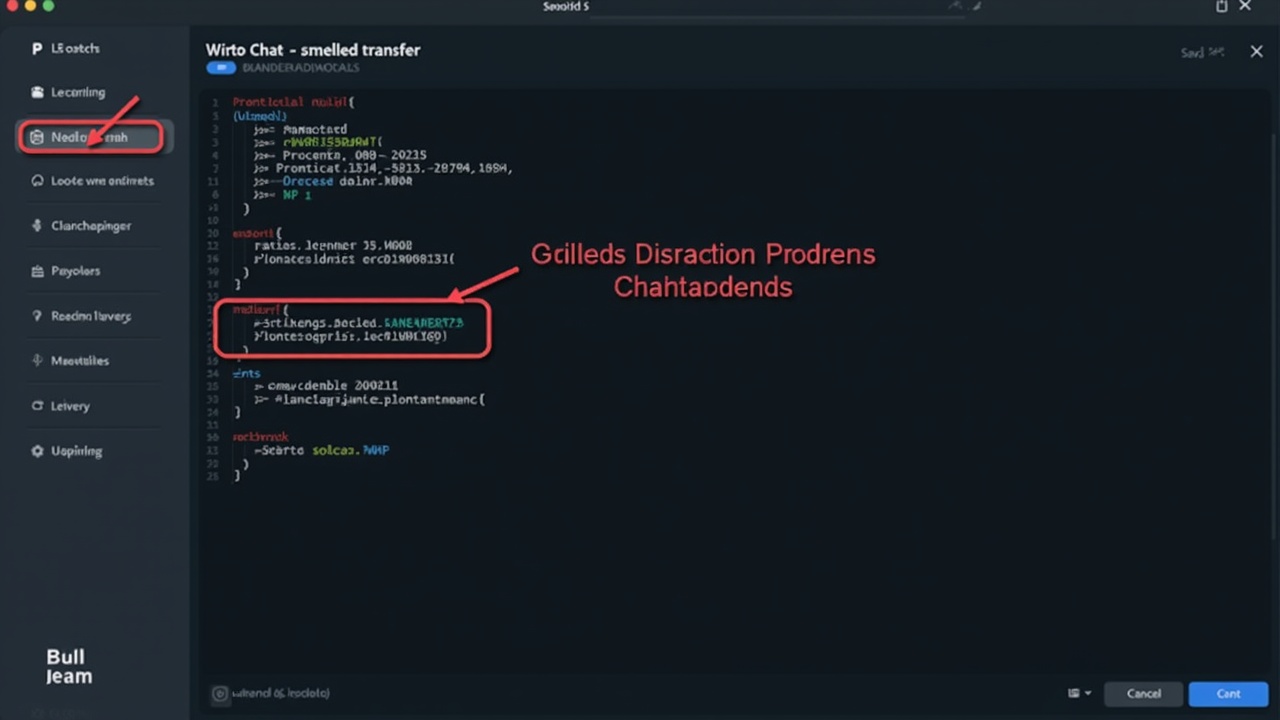Select the highlighted Nedlo sidebar item

(90, 137)
